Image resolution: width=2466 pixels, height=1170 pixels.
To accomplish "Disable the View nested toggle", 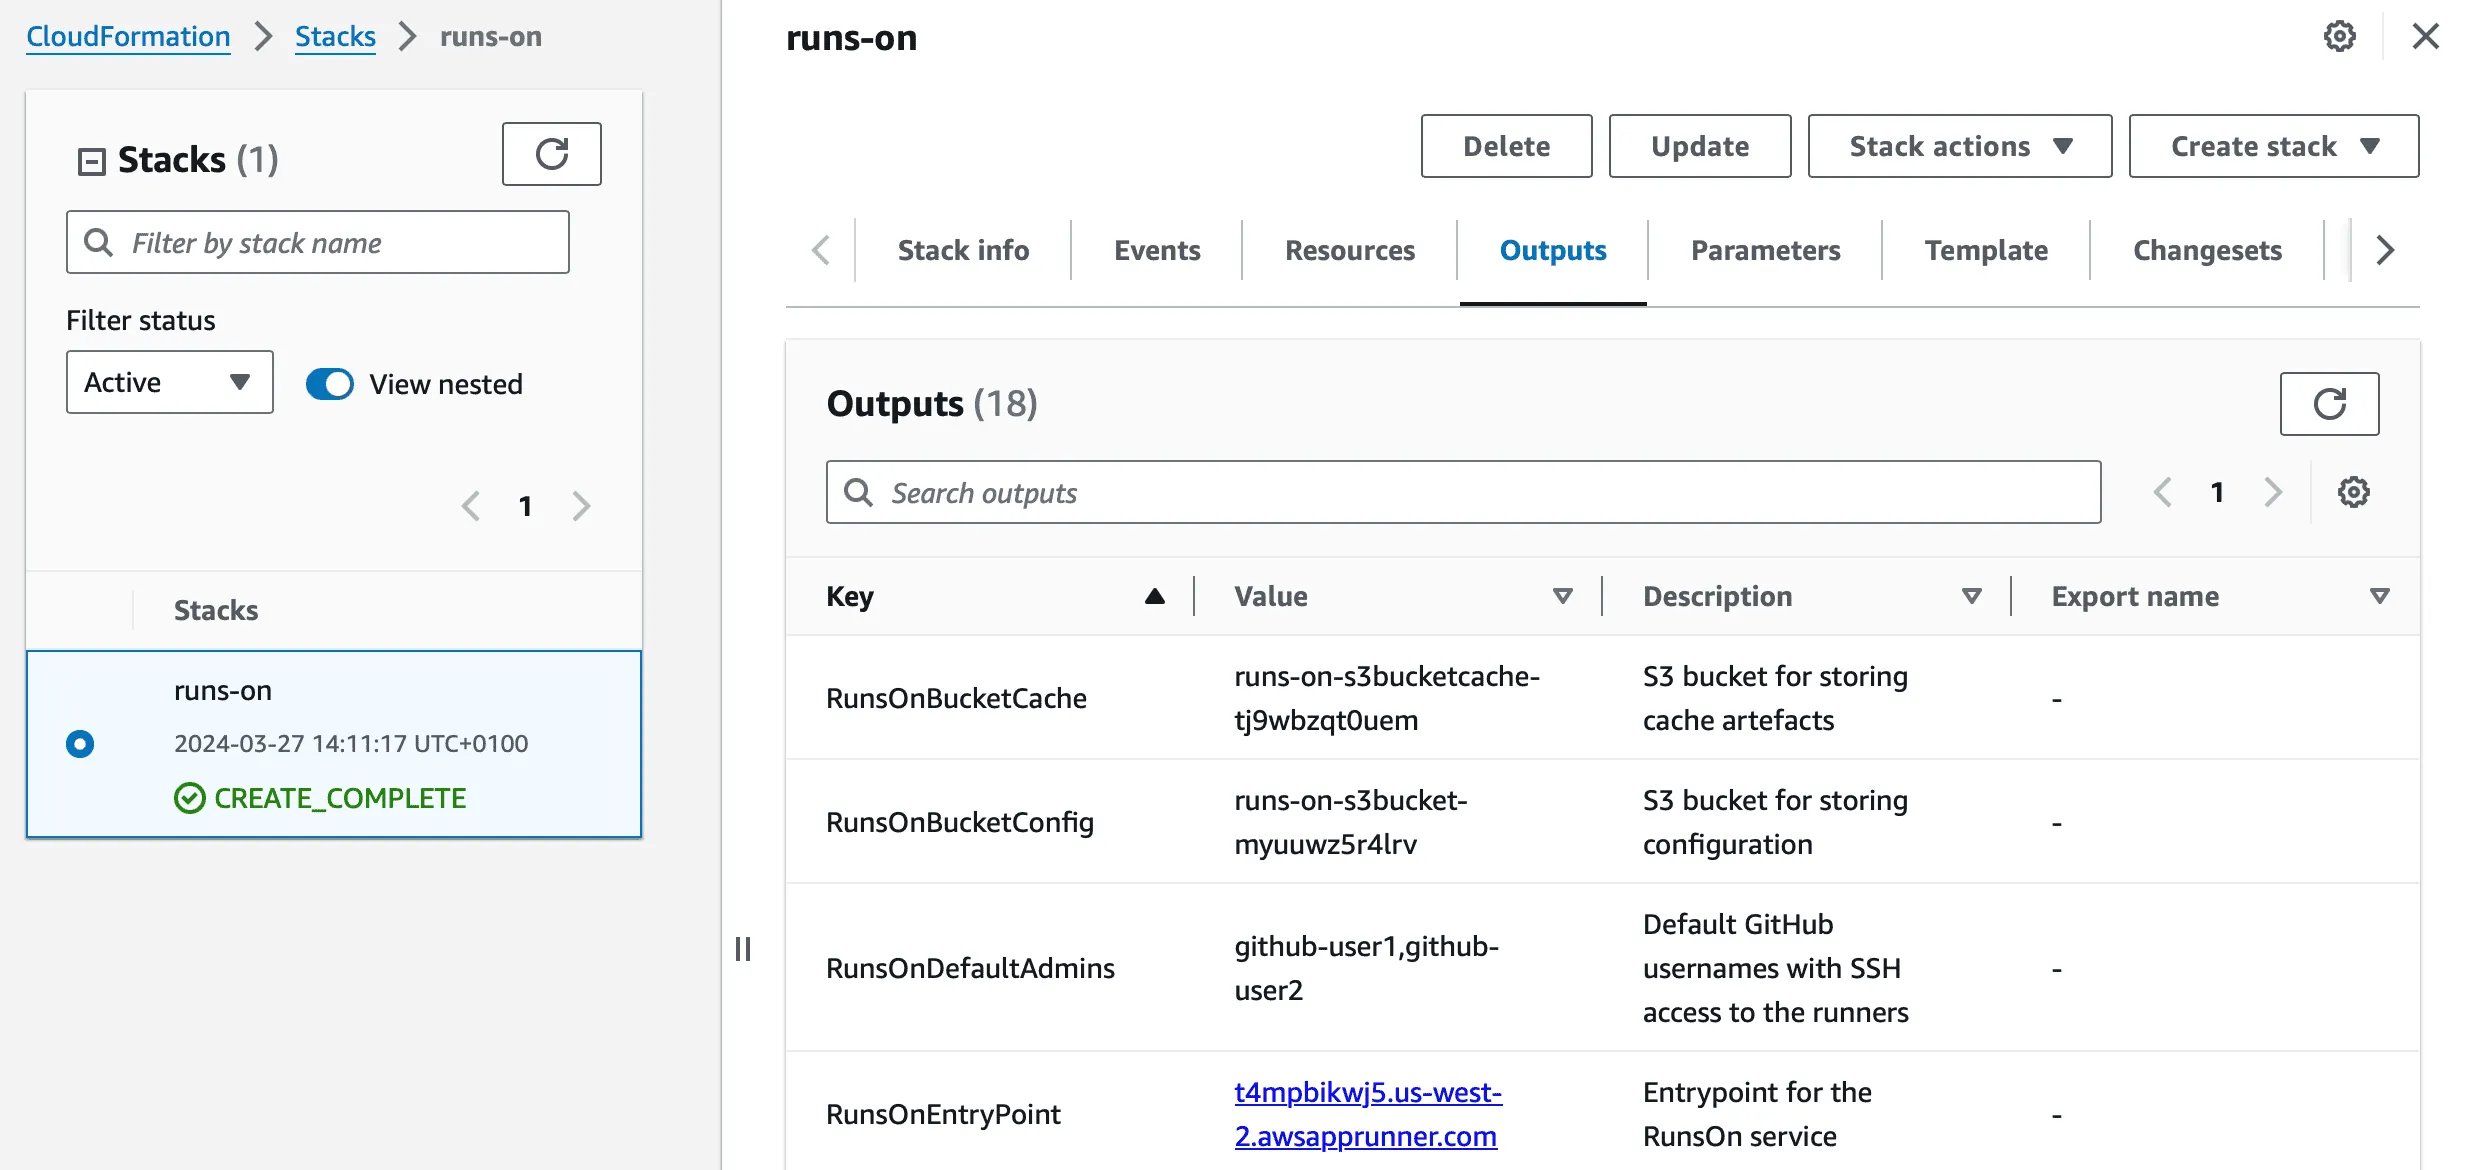I will point(329,383).
